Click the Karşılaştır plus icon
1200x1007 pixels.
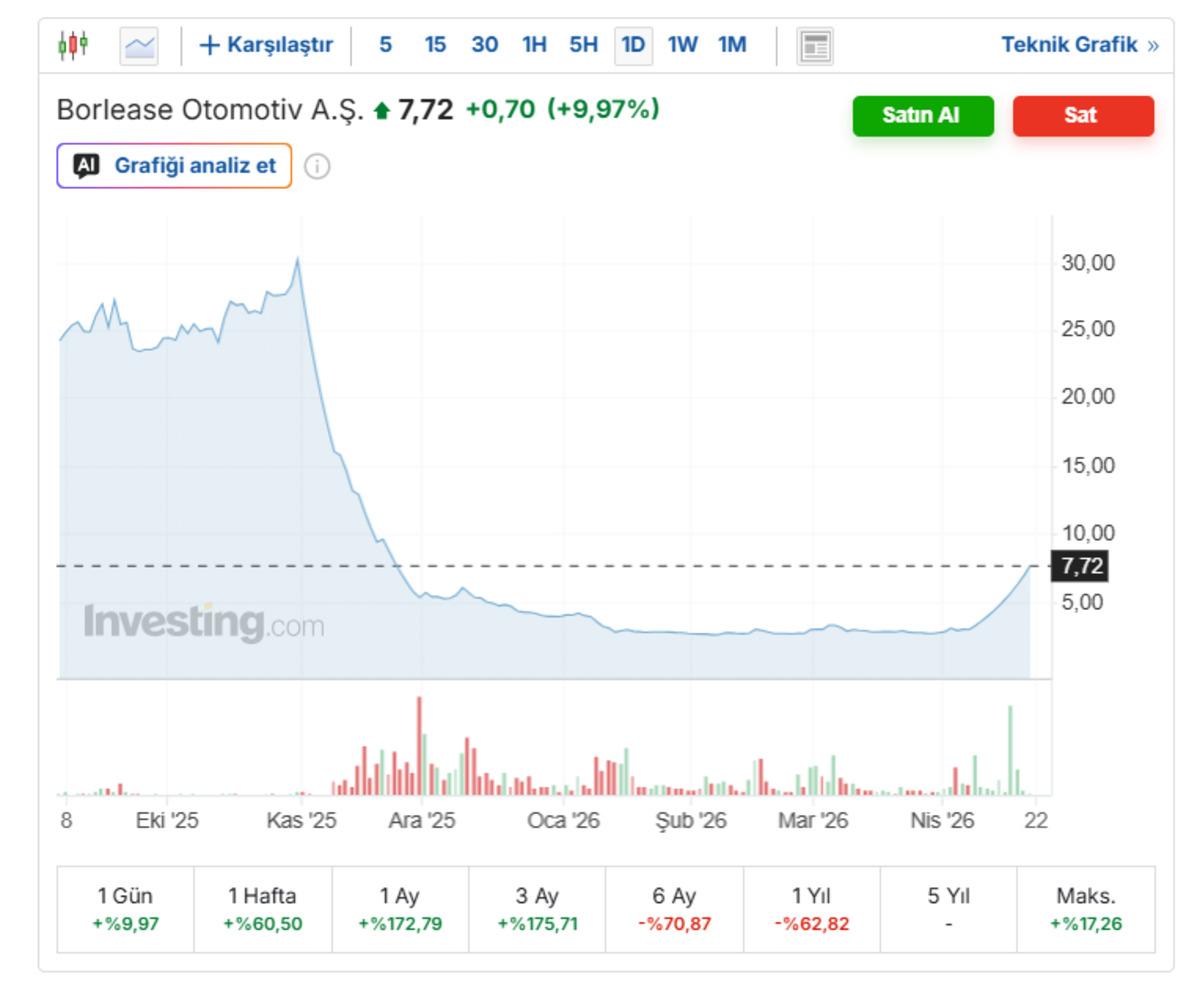(x=209, y=46)
